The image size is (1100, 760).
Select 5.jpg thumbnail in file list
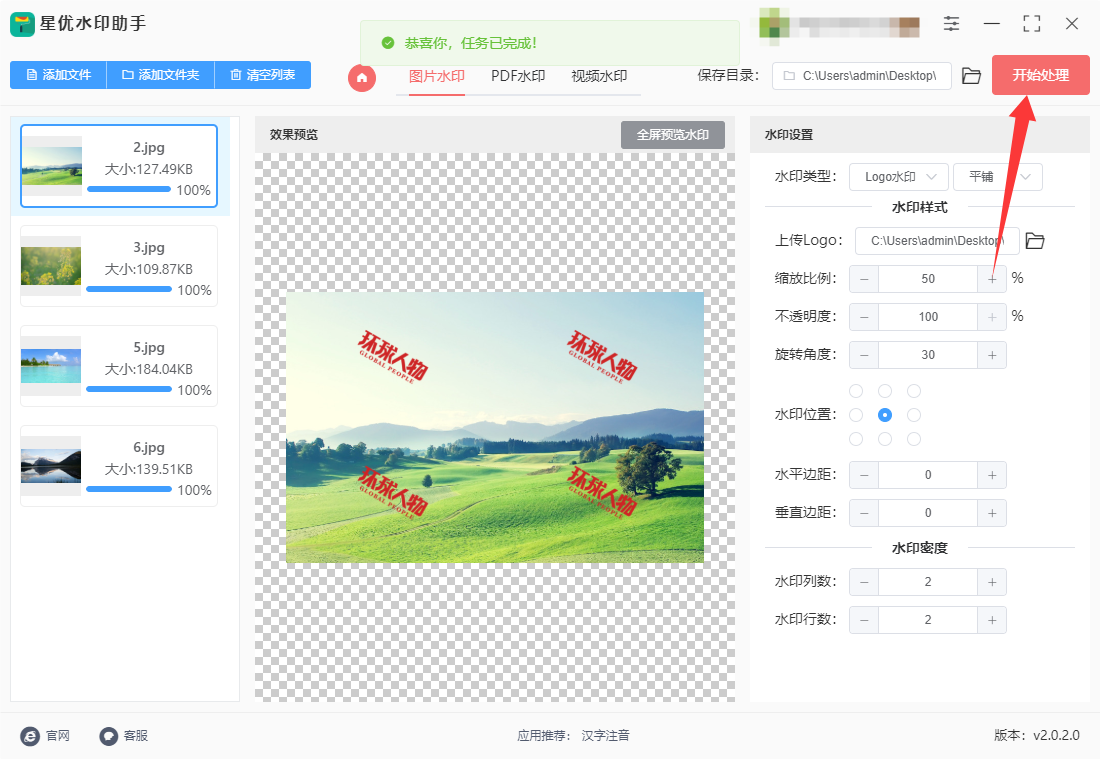pyautogui.click(x=51, y=366)
